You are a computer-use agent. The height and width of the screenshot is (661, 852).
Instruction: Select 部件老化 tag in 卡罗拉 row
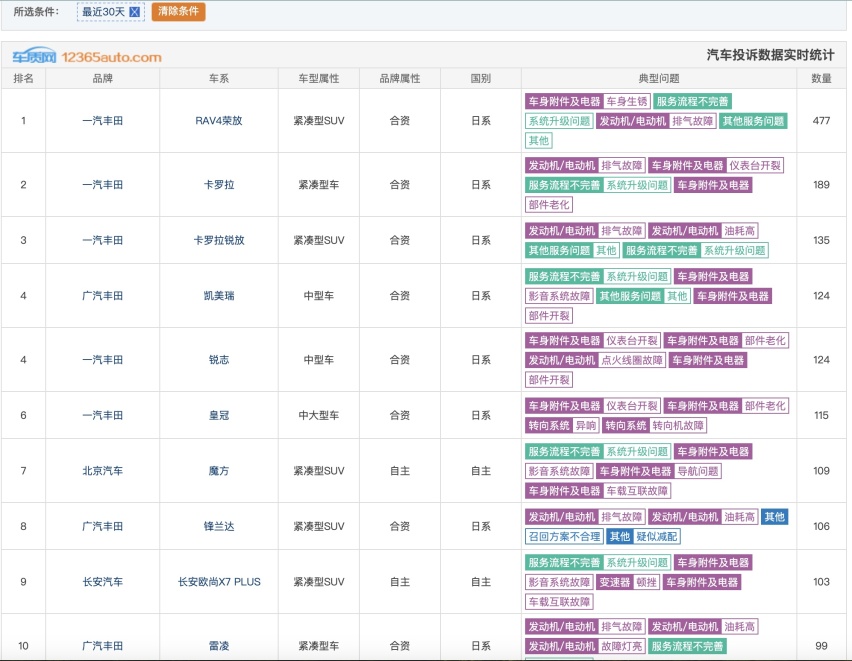[x=549, y=204]
